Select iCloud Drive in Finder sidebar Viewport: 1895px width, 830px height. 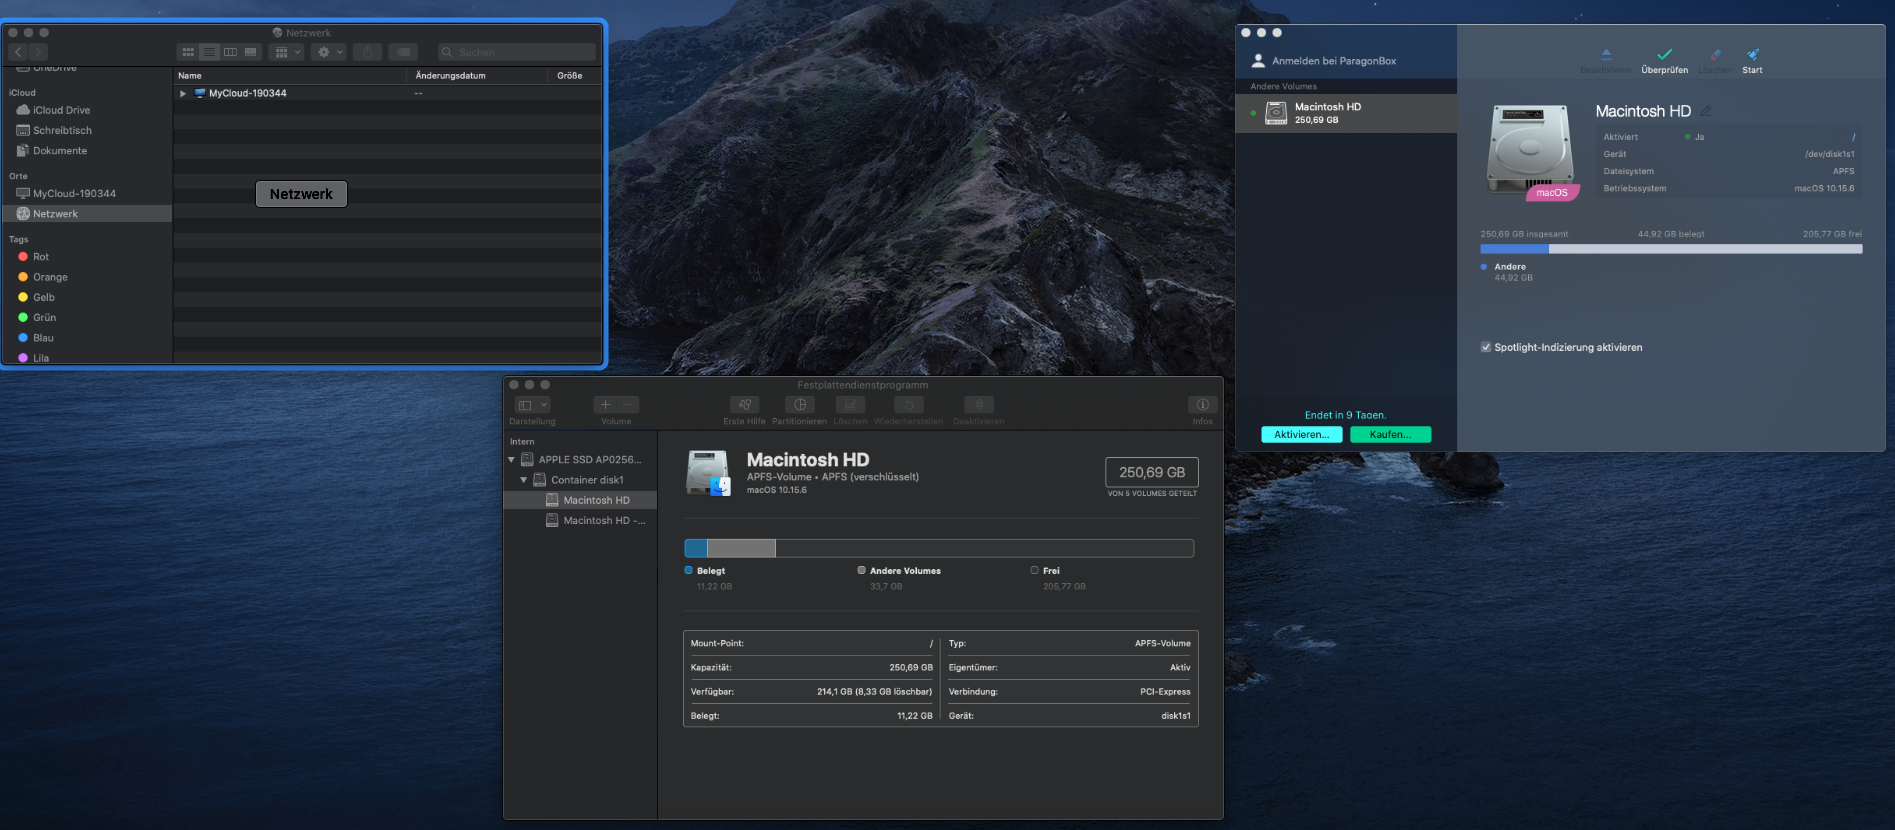click(61, 110)
